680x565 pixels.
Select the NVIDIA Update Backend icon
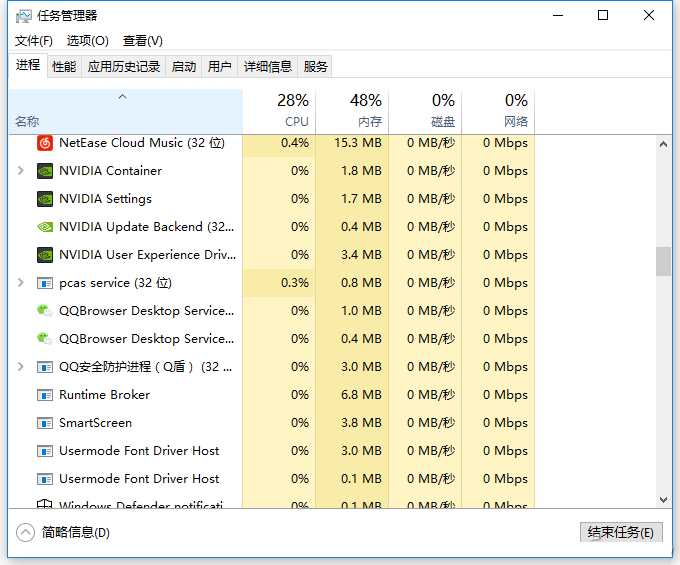(x=45, y=227)
